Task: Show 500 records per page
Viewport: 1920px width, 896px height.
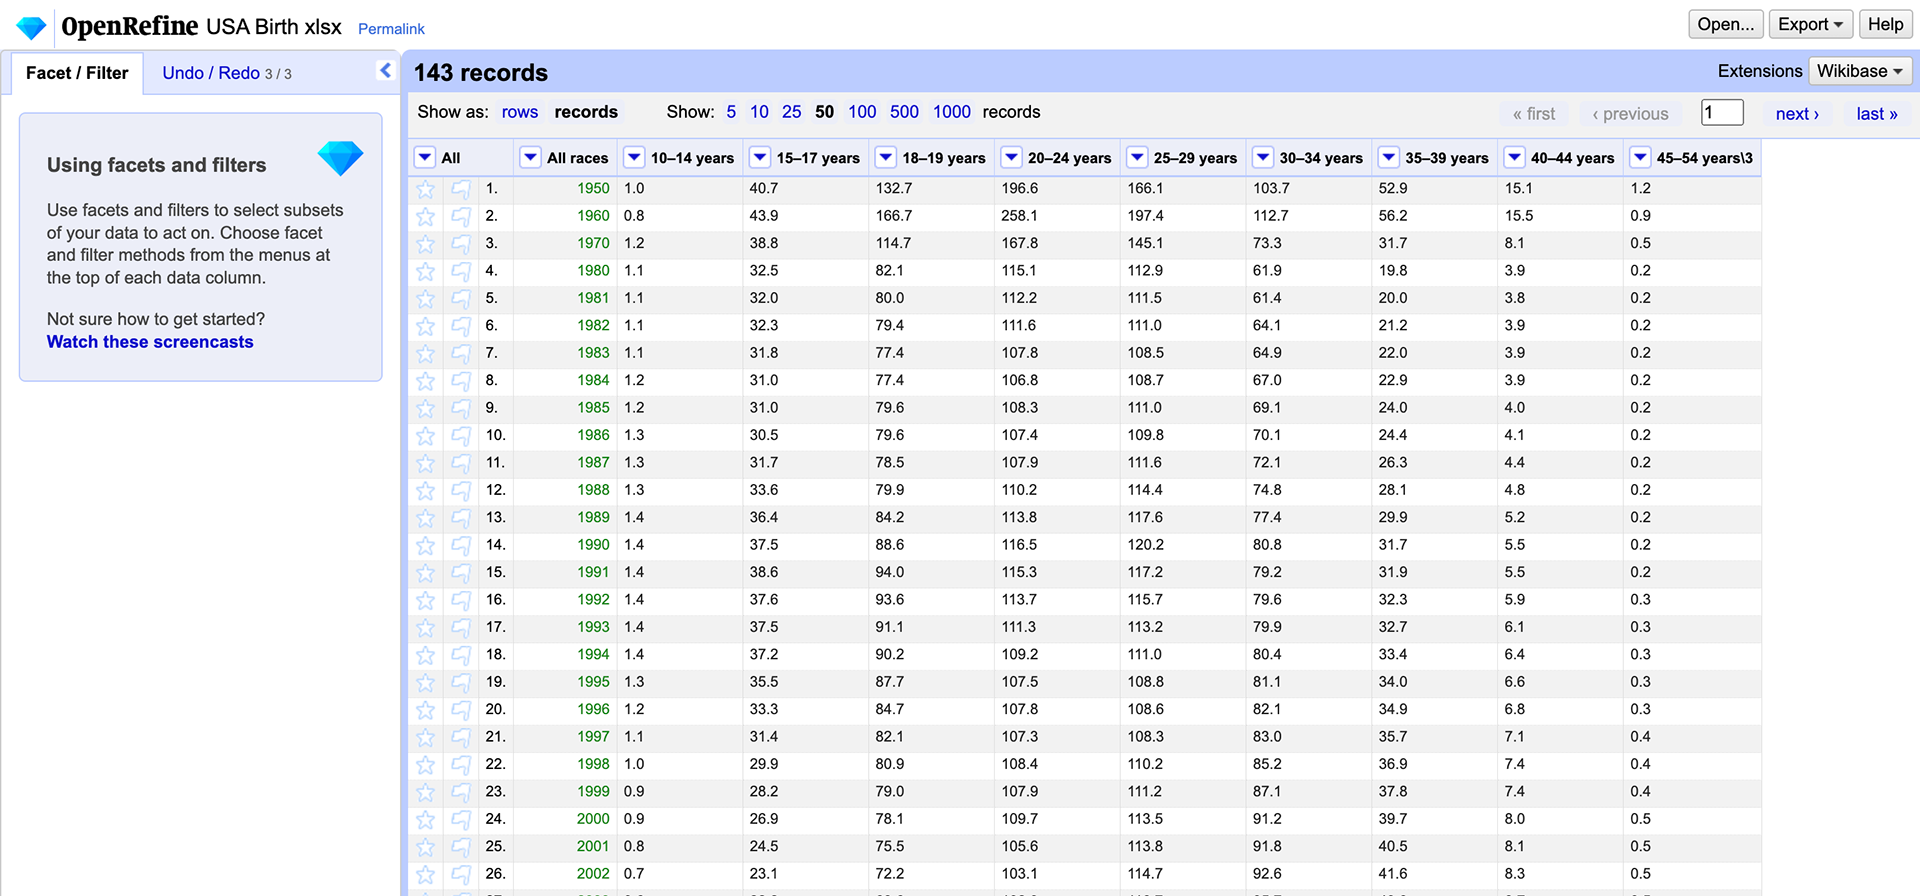Action: click(x=904, y=112)
